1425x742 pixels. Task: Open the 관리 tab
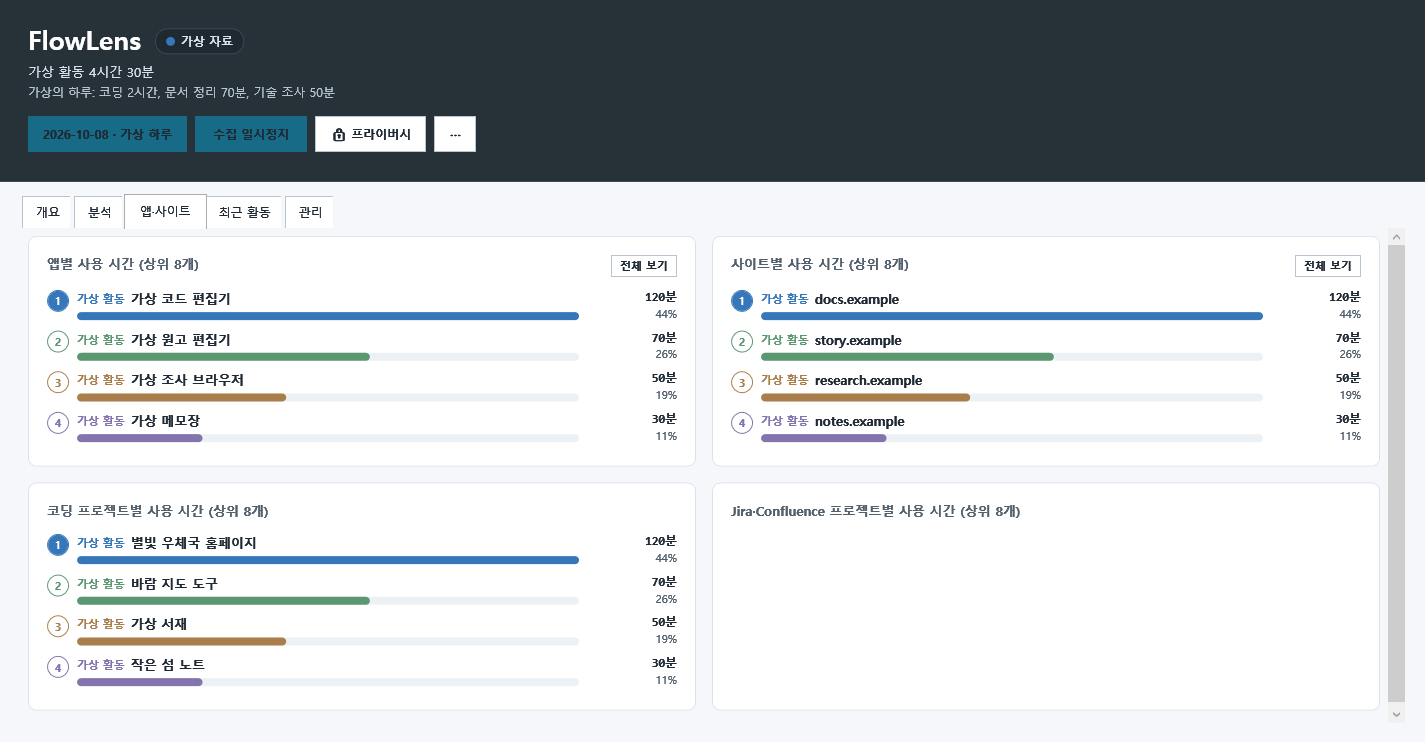(x=310, y=212)
